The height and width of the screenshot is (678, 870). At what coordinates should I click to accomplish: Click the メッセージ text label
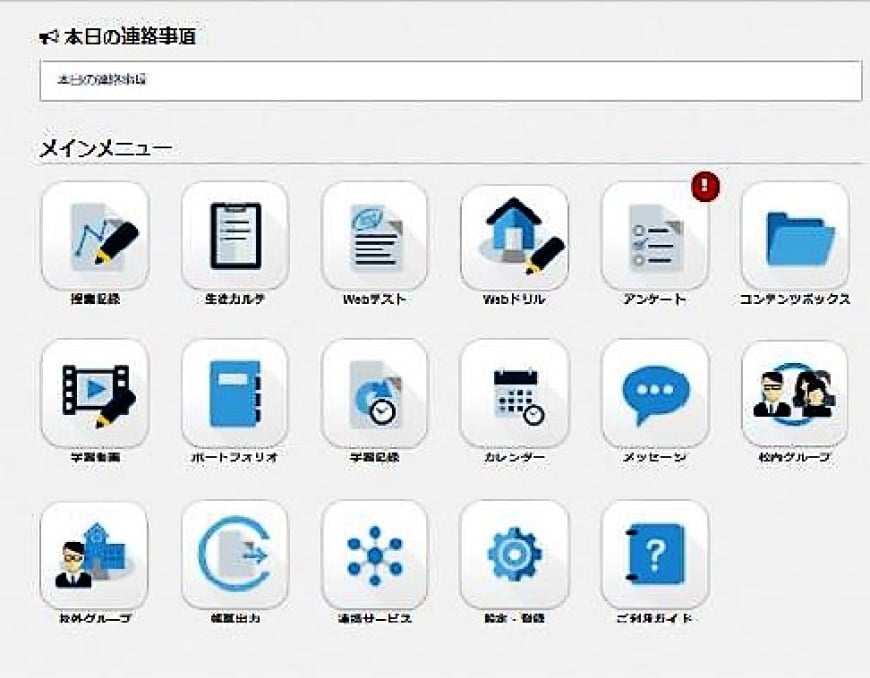click(655, 458)
